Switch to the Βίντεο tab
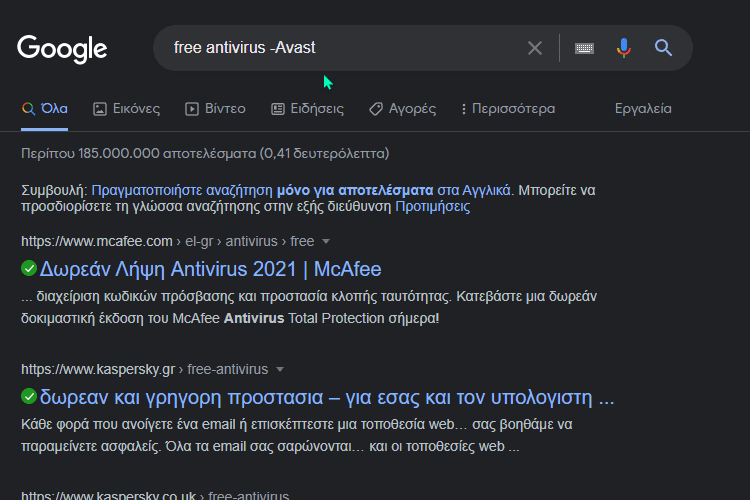The height and width of the screenshot is (500, 750). (x=215, y=109)
